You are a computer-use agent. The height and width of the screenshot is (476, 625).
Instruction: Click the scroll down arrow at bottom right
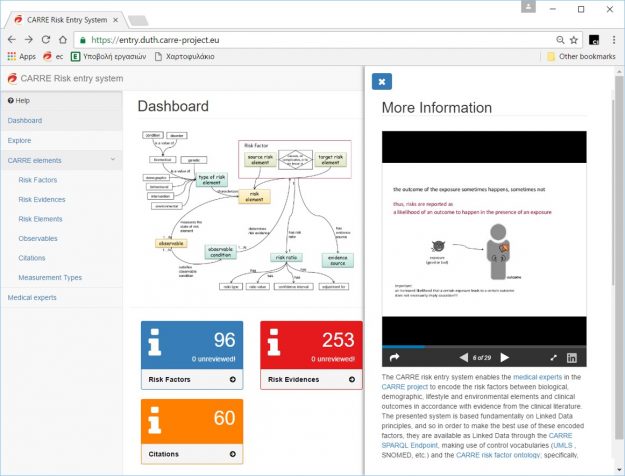pyautogui.click(x=619, y=470)
